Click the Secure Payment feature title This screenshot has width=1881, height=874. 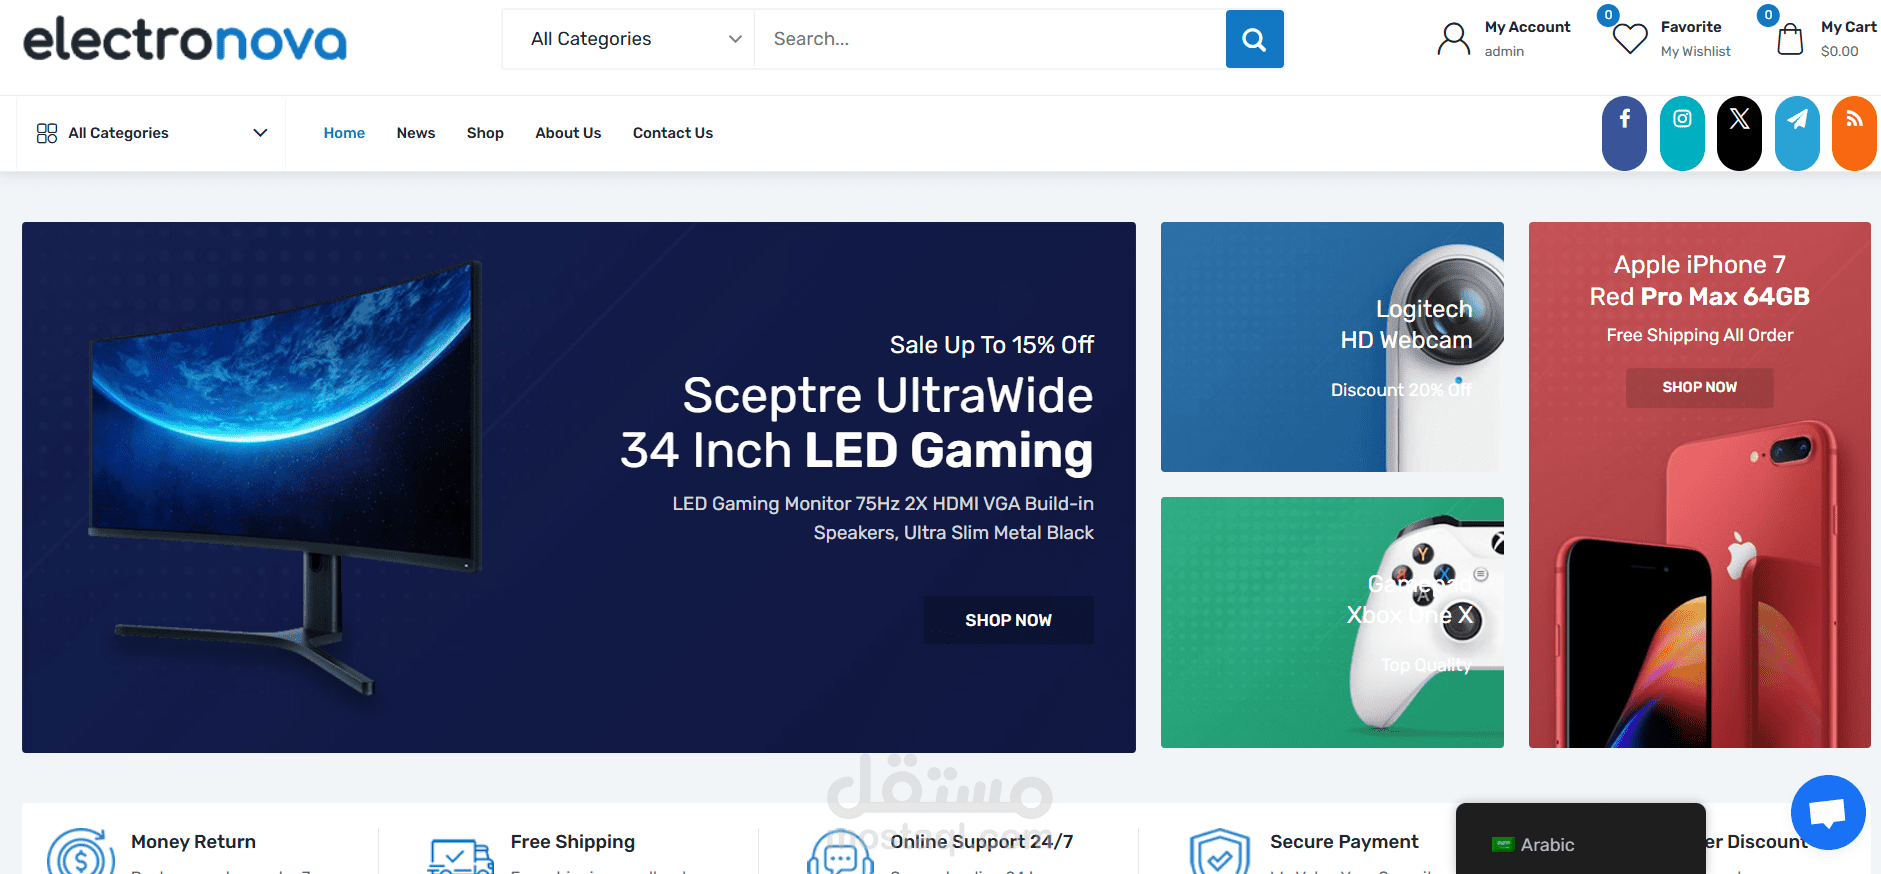(x=1344, y=841)
